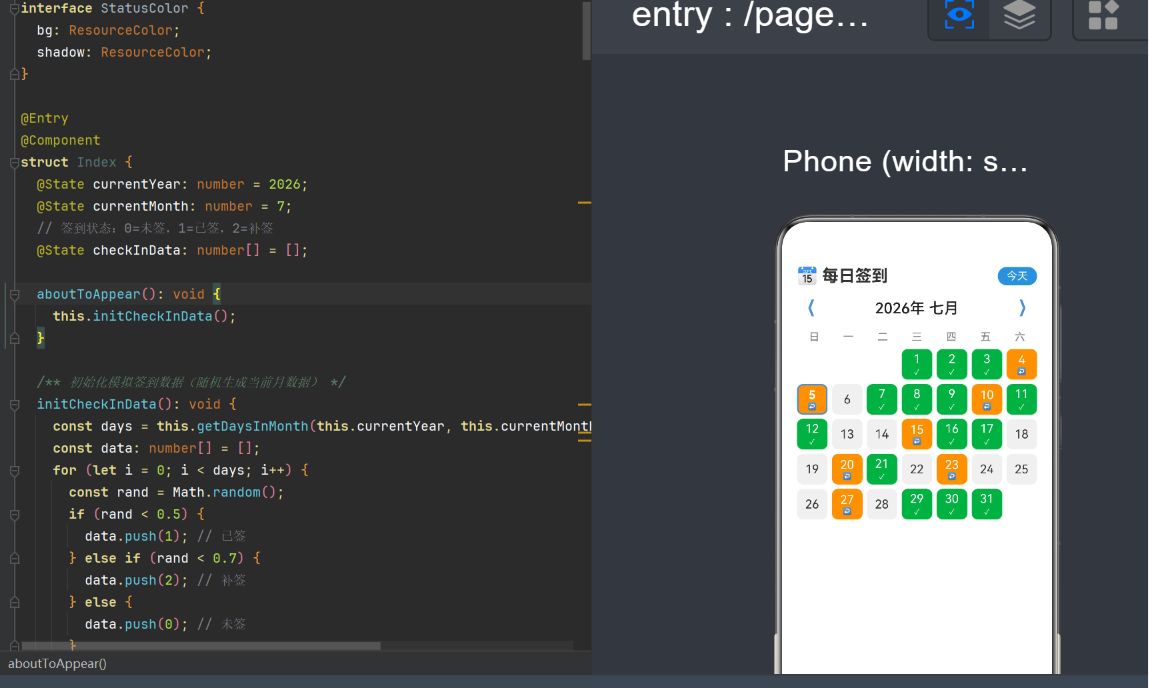
Task: Select orange day 10 in the calendar
Action: click(986, 399)
